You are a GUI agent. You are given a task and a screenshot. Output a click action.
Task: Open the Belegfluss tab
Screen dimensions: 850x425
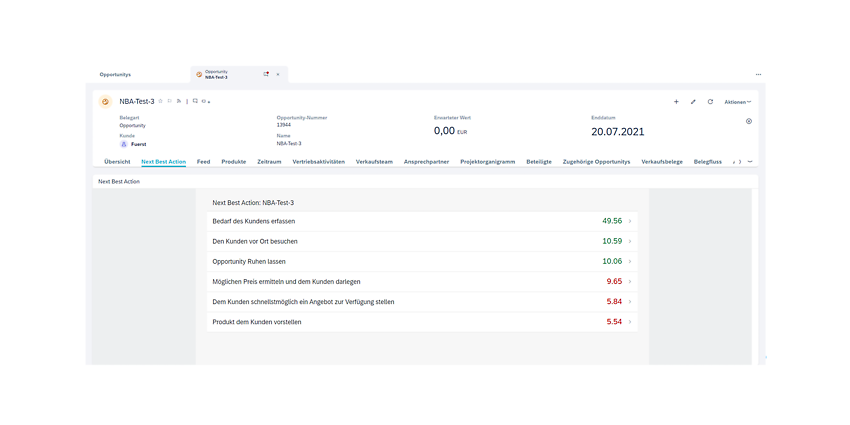coord(708,162)
